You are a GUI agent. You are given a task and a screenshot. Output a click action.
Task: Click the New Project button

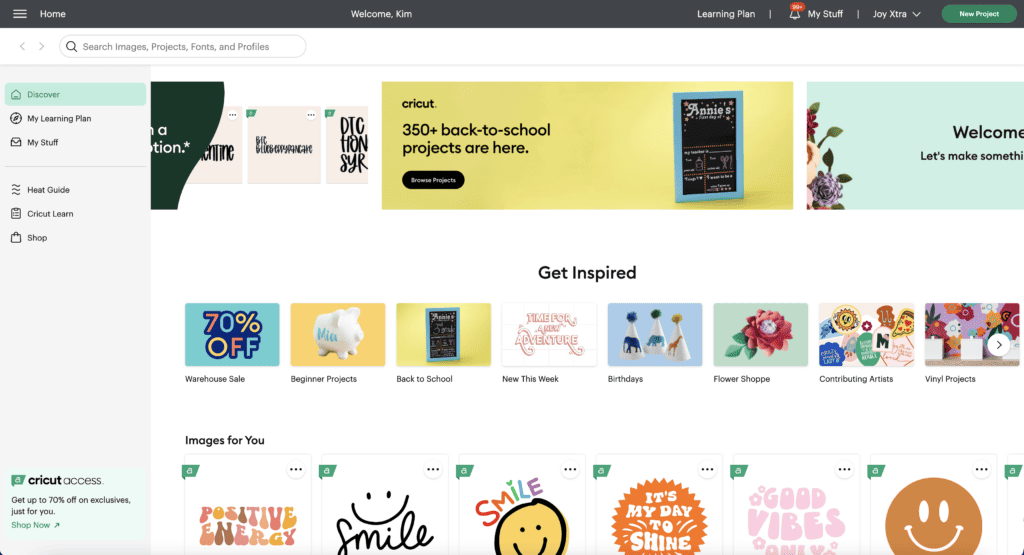tap(978, 14)
